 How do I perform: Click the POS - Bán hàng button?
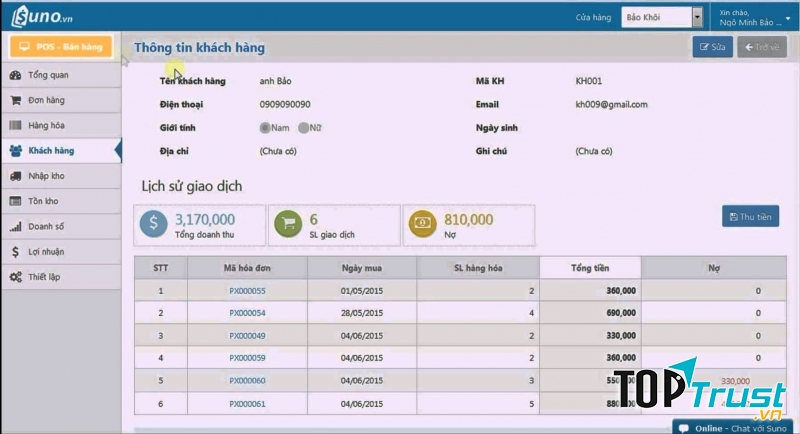click(x=60, y=47)
